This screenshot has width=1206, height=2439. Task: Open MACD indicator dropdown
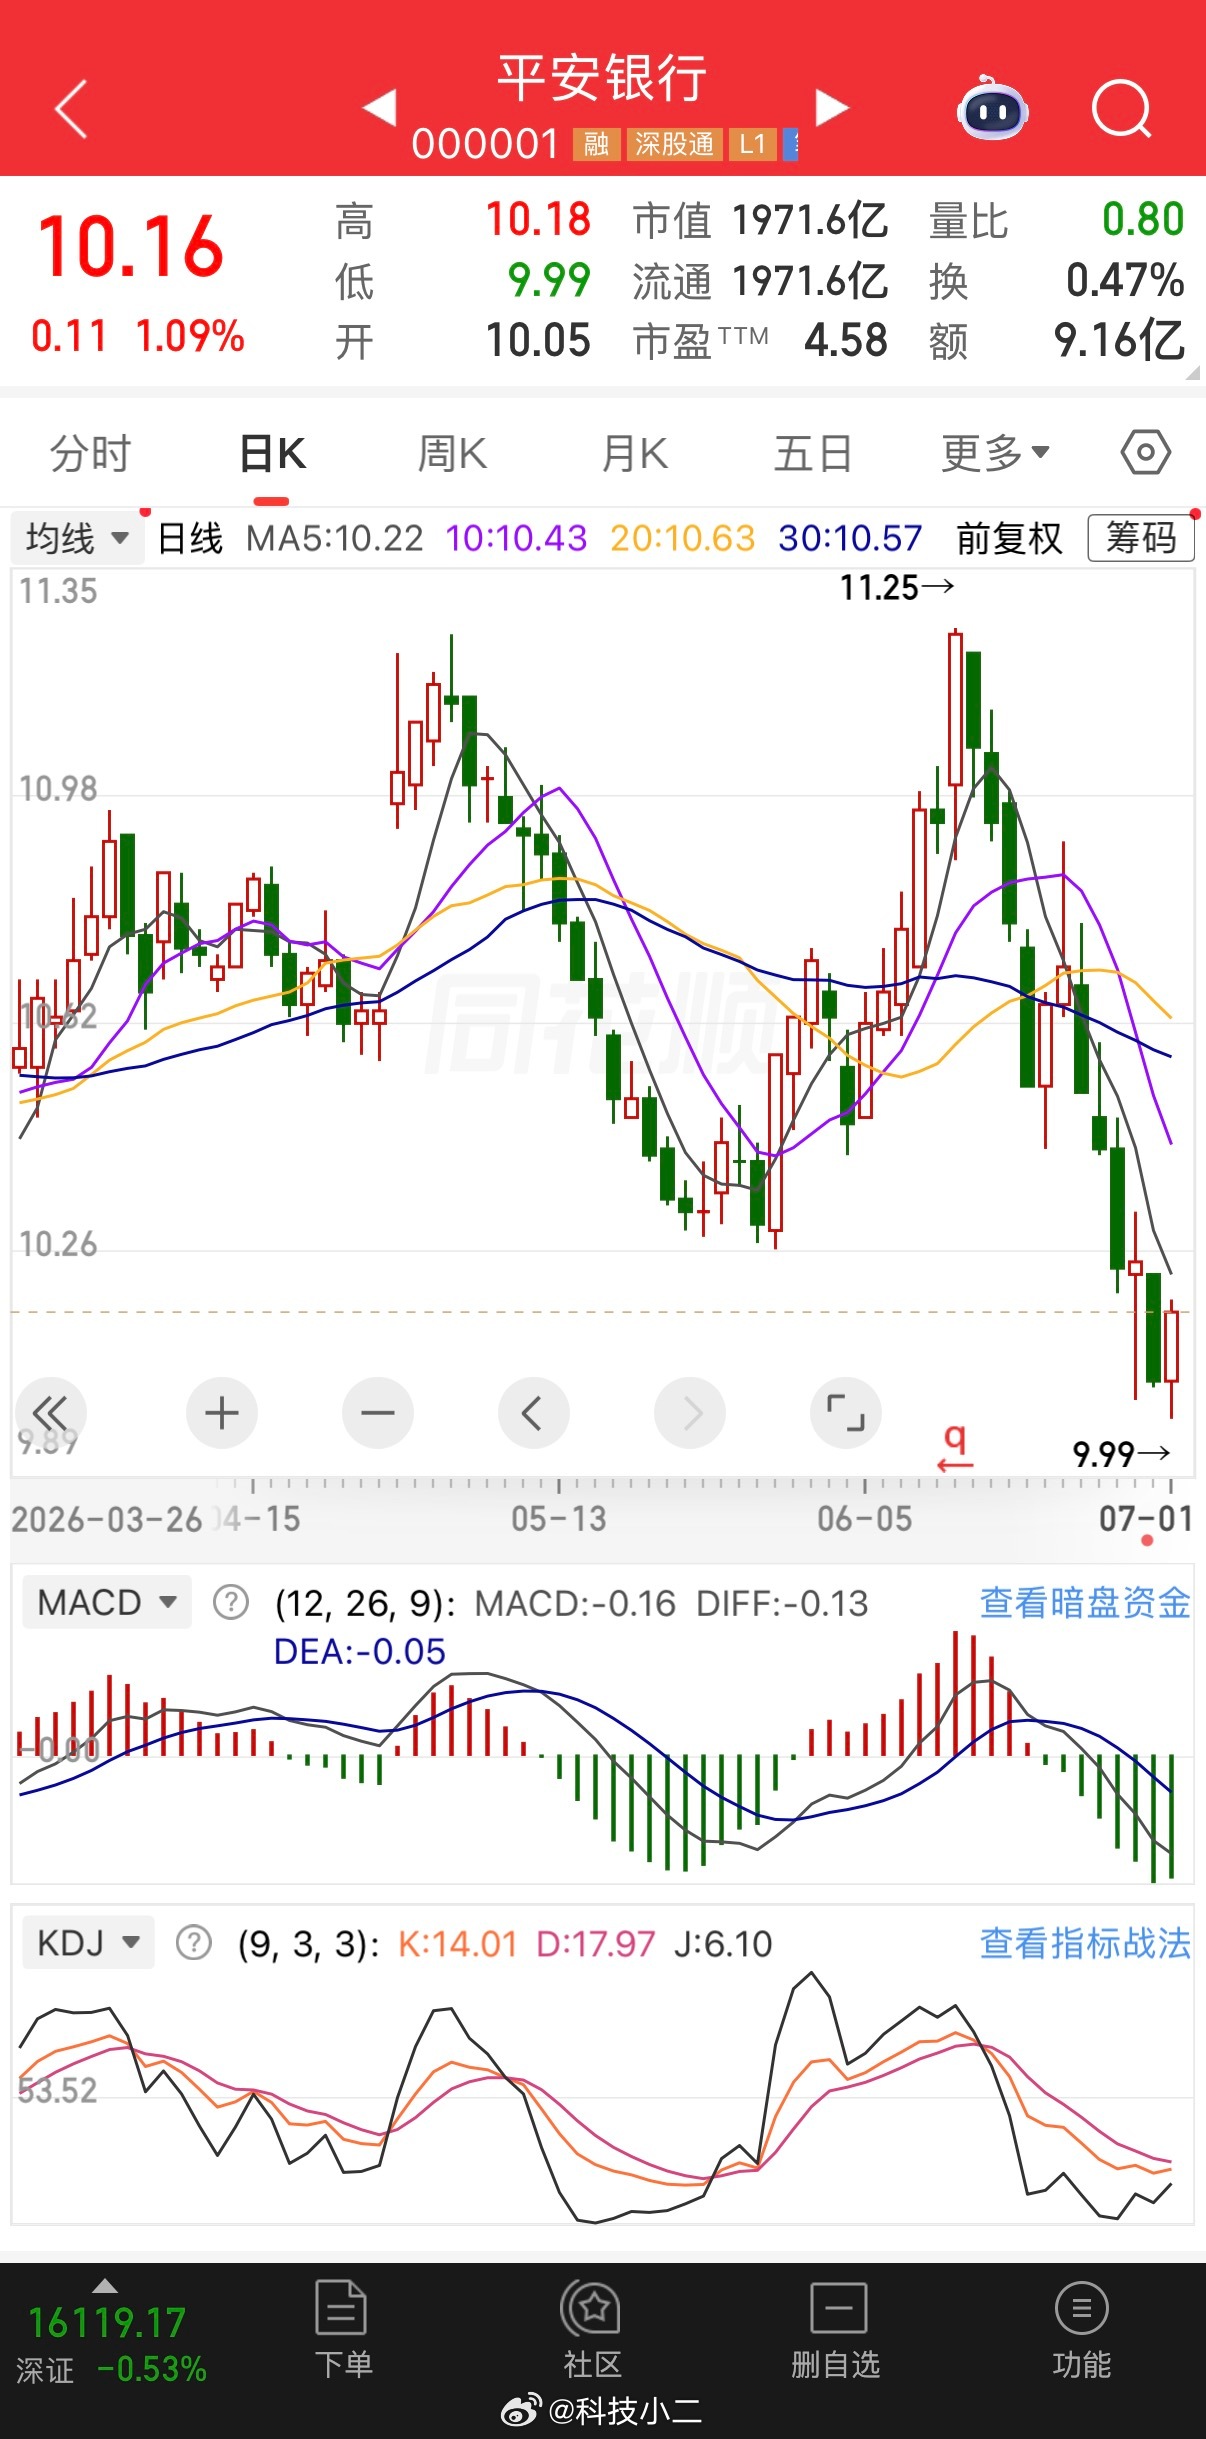pos(107,1603)
